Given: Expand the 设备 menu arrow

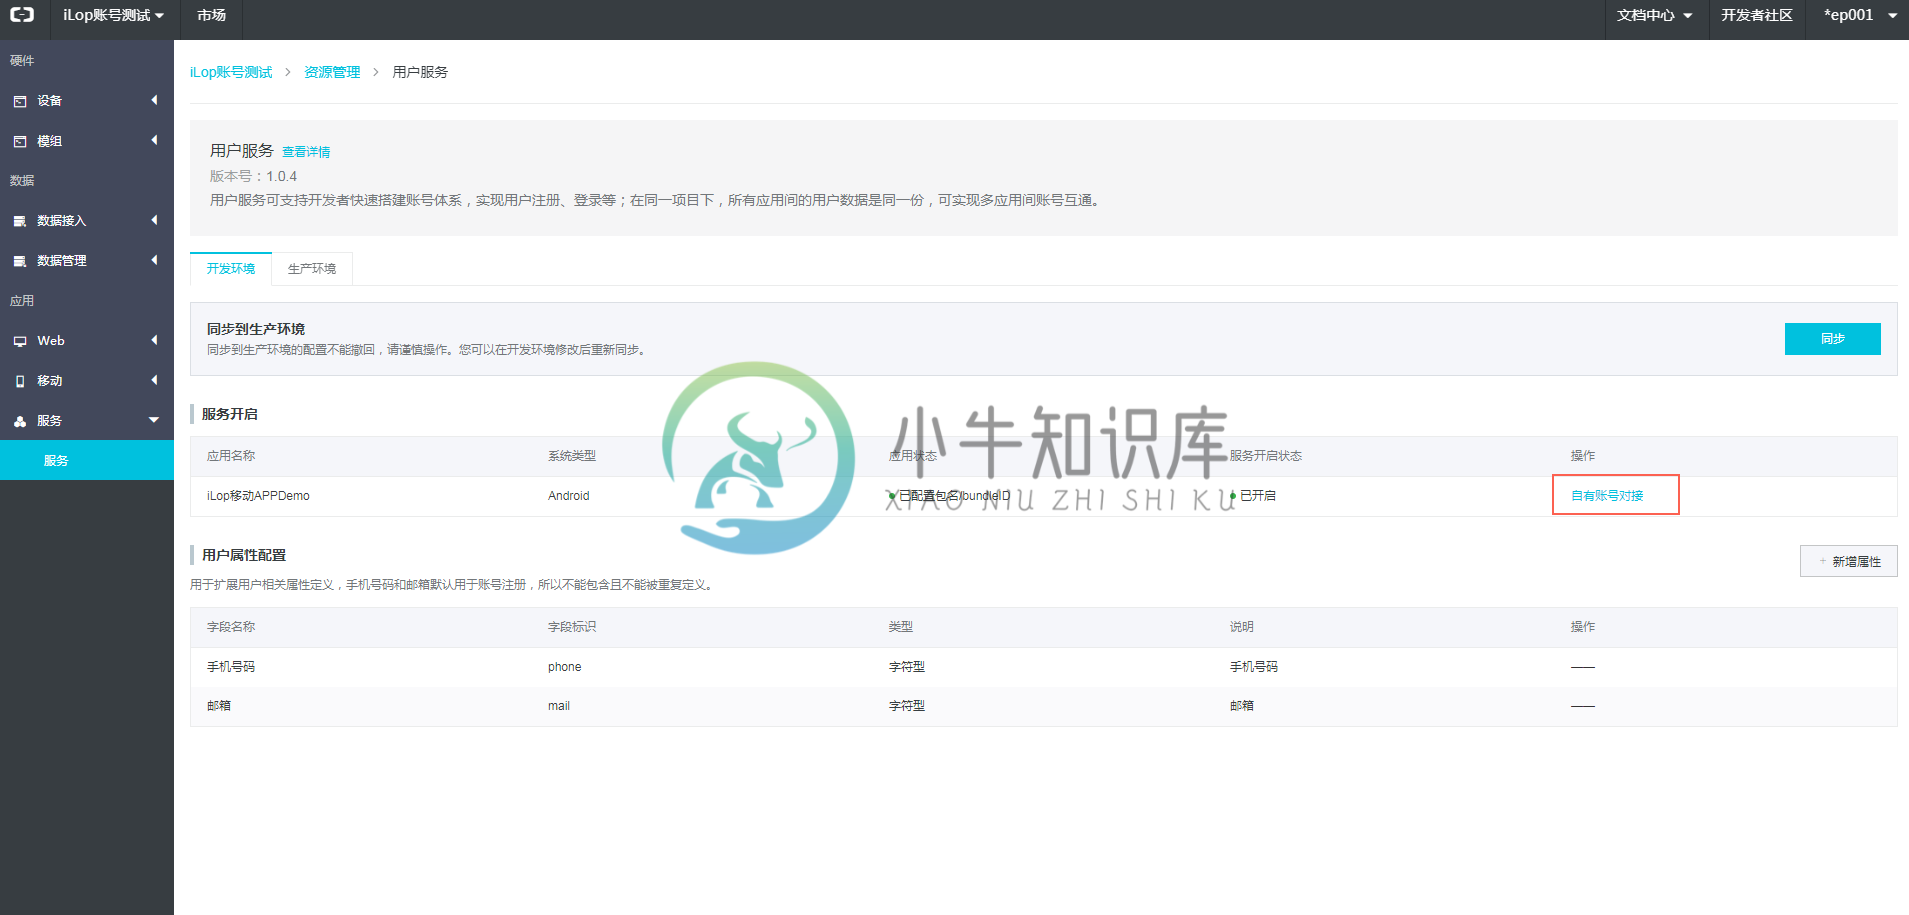Looking at the screenshot, I should (154, 100).
